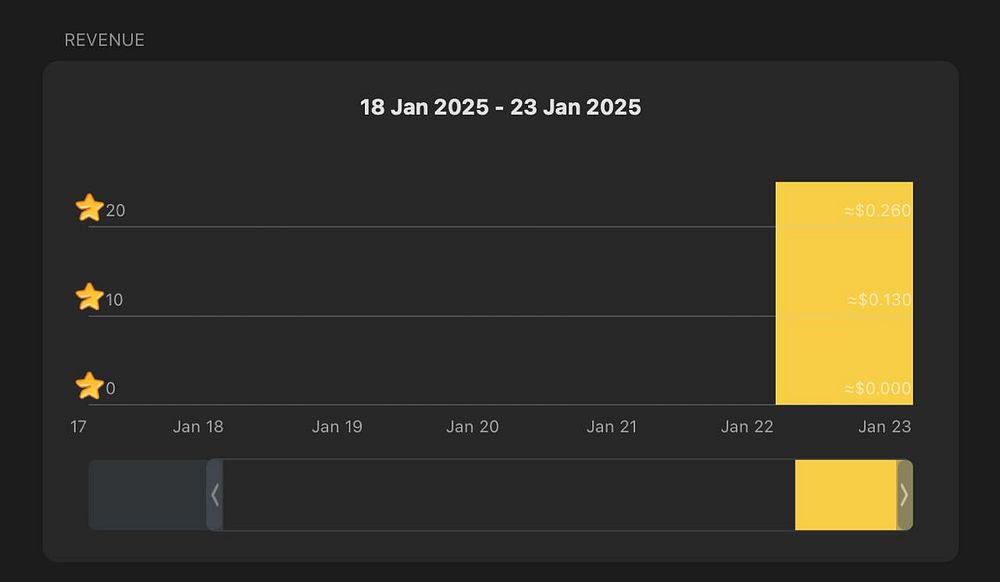The height and width of the screenshot is (582, 1000).
Task: Click the dimmed area left of range selector
Action: coord(147,495)
